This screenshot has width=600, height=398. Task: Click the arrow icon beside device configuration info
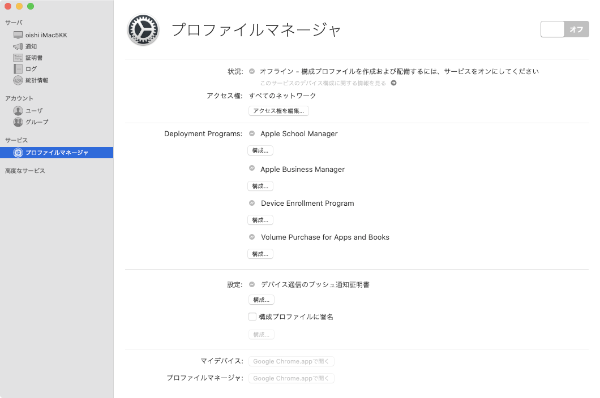(393, 83)
